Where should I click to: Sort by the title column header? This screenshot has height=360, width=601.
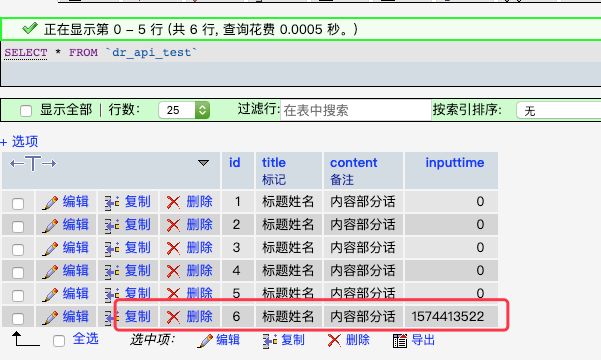[274, 163]
